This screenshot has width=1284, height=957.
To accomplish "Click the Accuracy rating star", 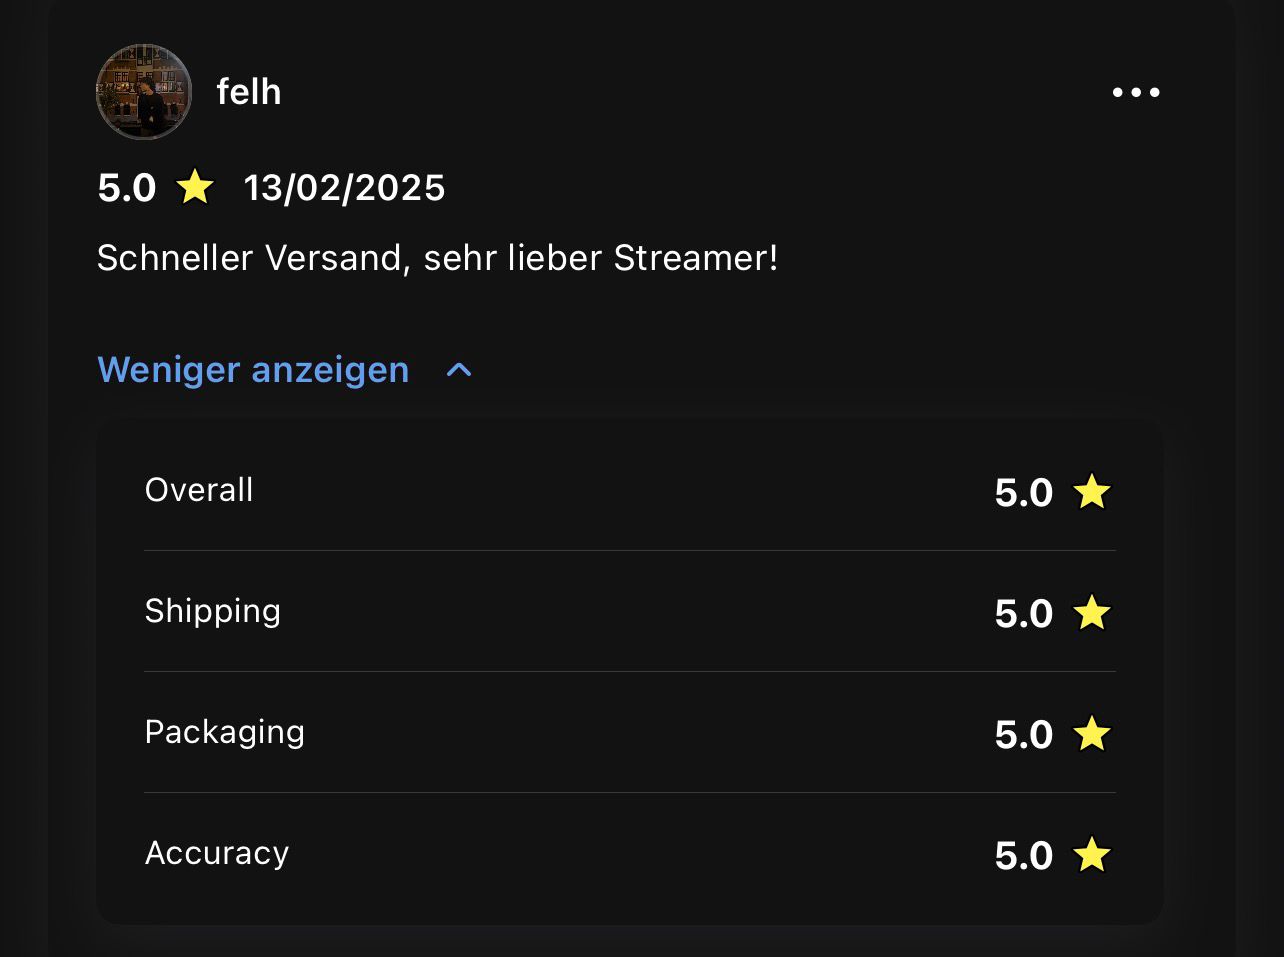I will click(x=1091, y=855).
